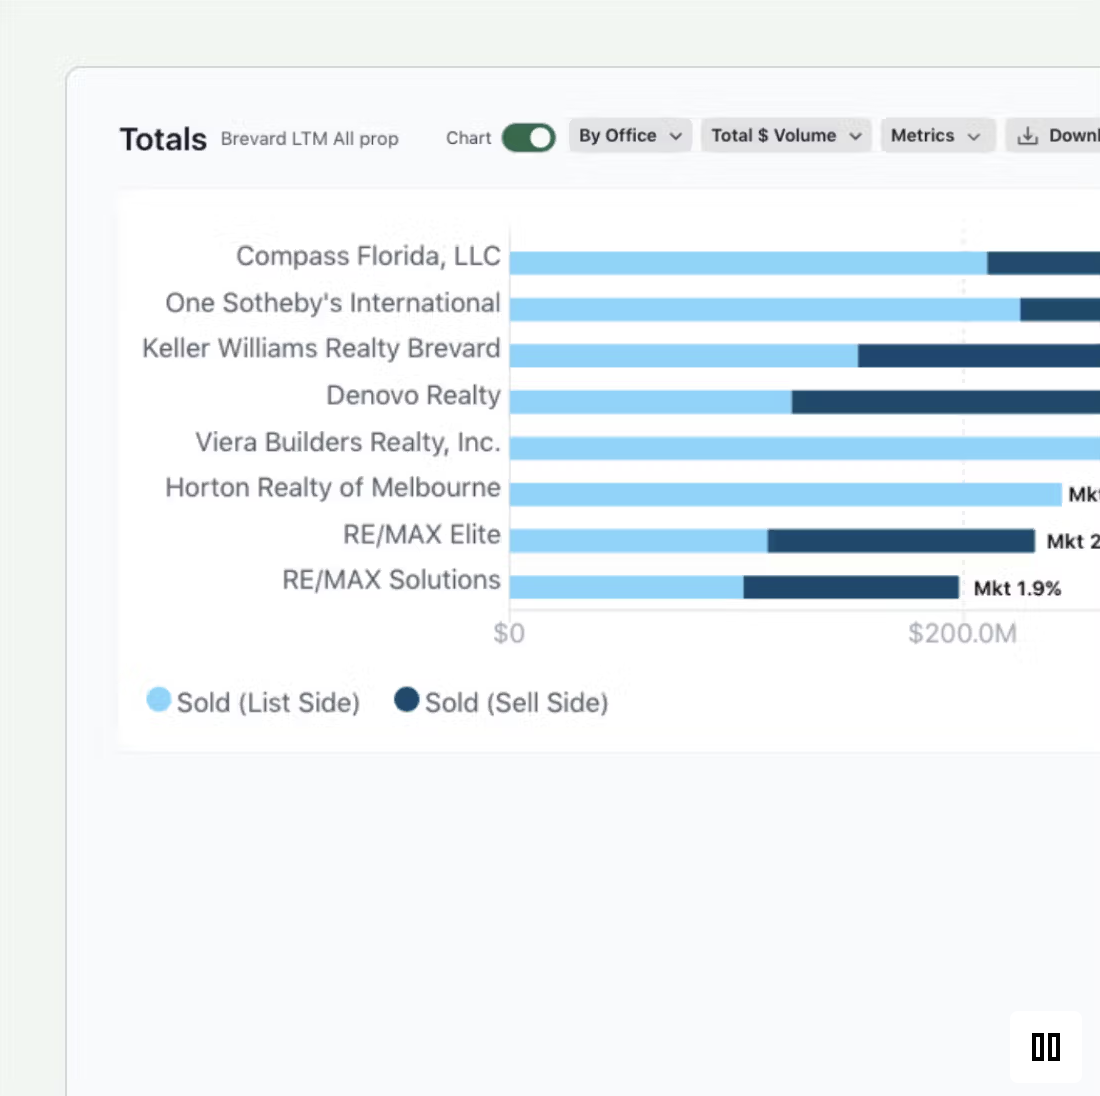Expand the Metrics dropdown
1100x1096 pixels.
pyautogui.click(x=937, y=135)
